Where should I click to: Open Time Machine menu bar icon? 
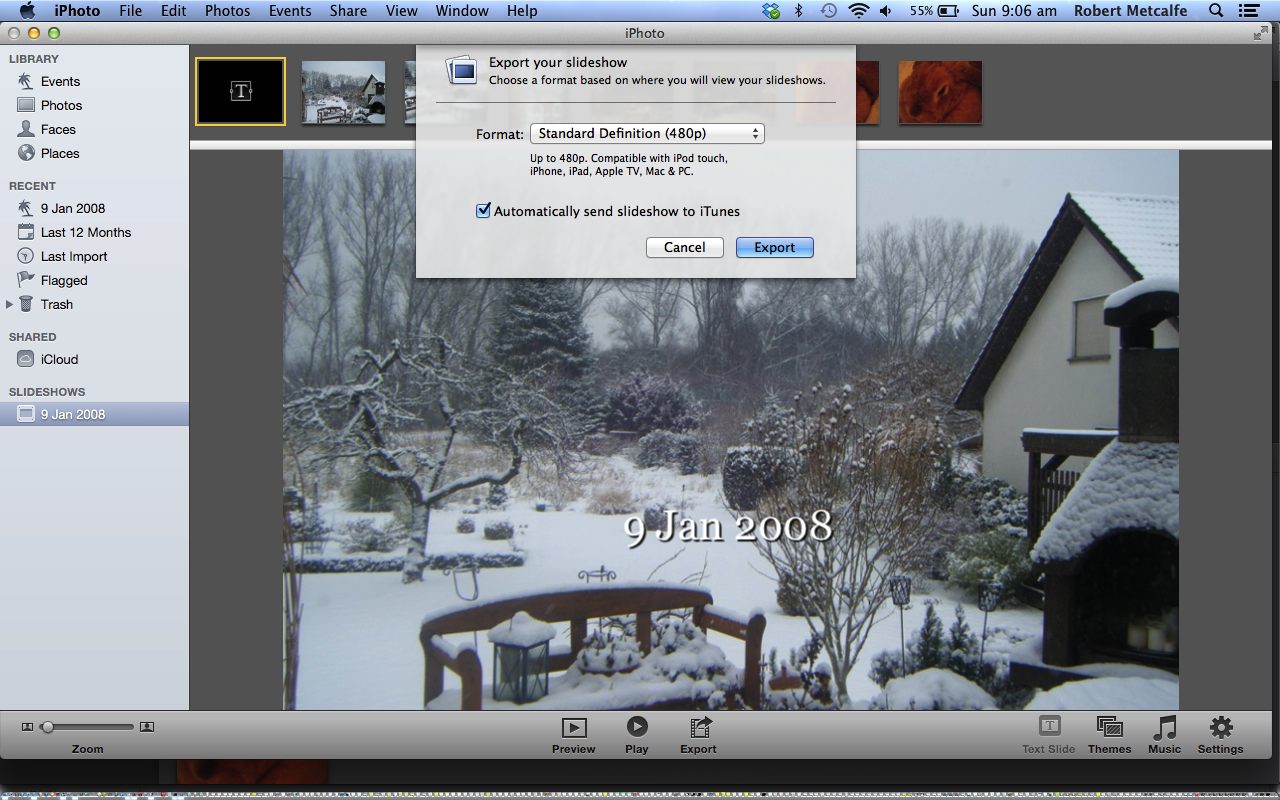click(x=829, y=11)
